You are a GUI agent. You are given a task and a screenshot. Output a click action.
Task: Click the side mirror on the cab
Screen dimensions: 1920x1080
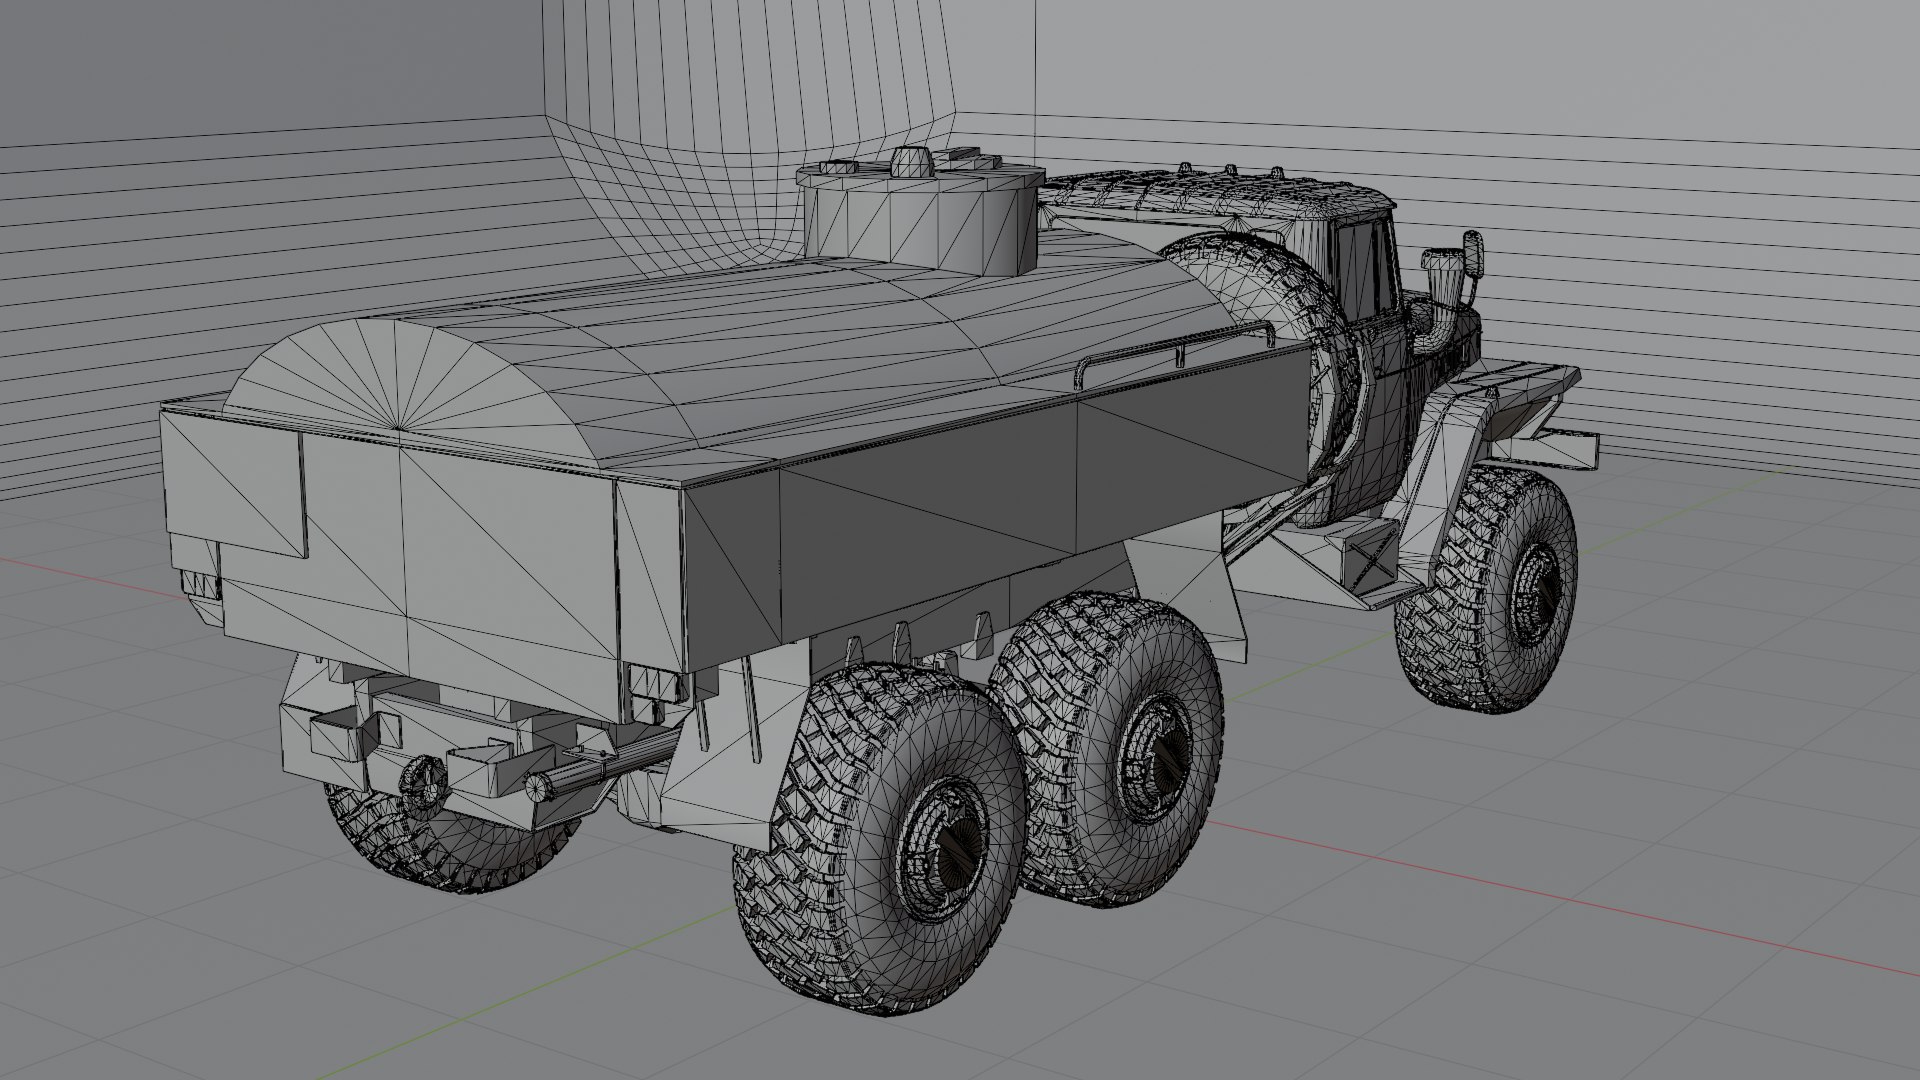(x=1473, y=256)
